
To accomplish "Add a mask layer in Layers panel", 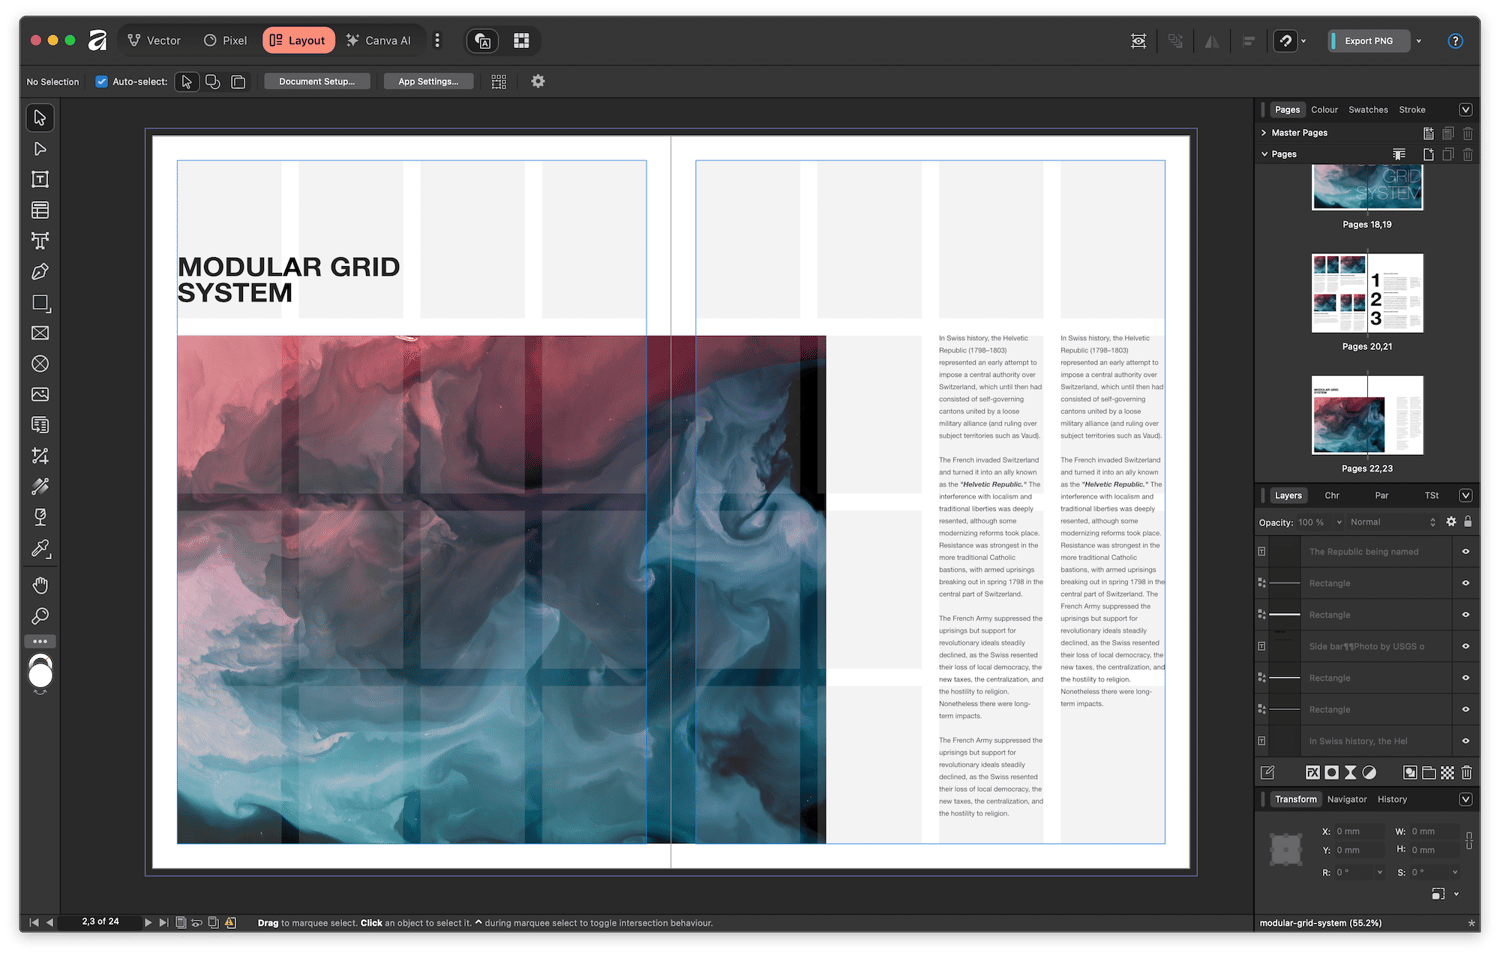I will (x=1331, y=772).
